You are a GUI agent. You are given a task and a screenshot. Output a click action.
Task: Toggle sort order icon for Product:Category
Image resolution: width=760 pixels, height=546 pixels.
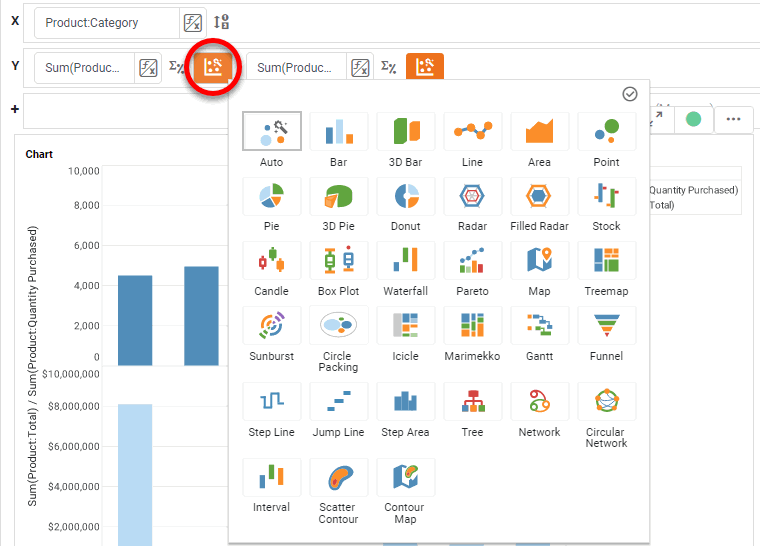[x=222, y=22]
